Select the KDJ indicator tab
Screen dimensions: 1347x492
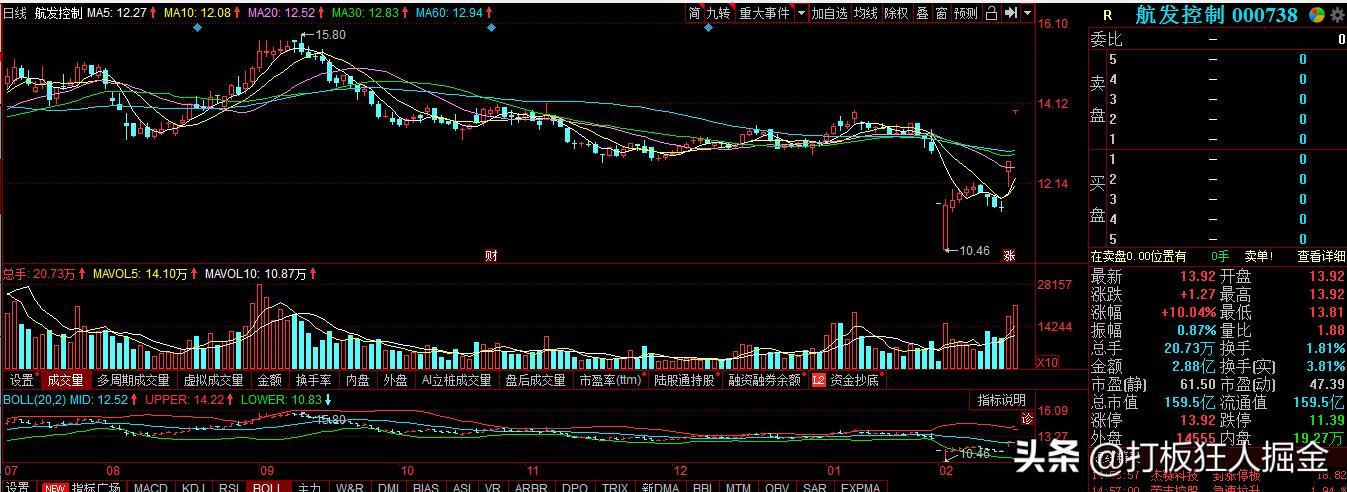click(x=192, y=487)
